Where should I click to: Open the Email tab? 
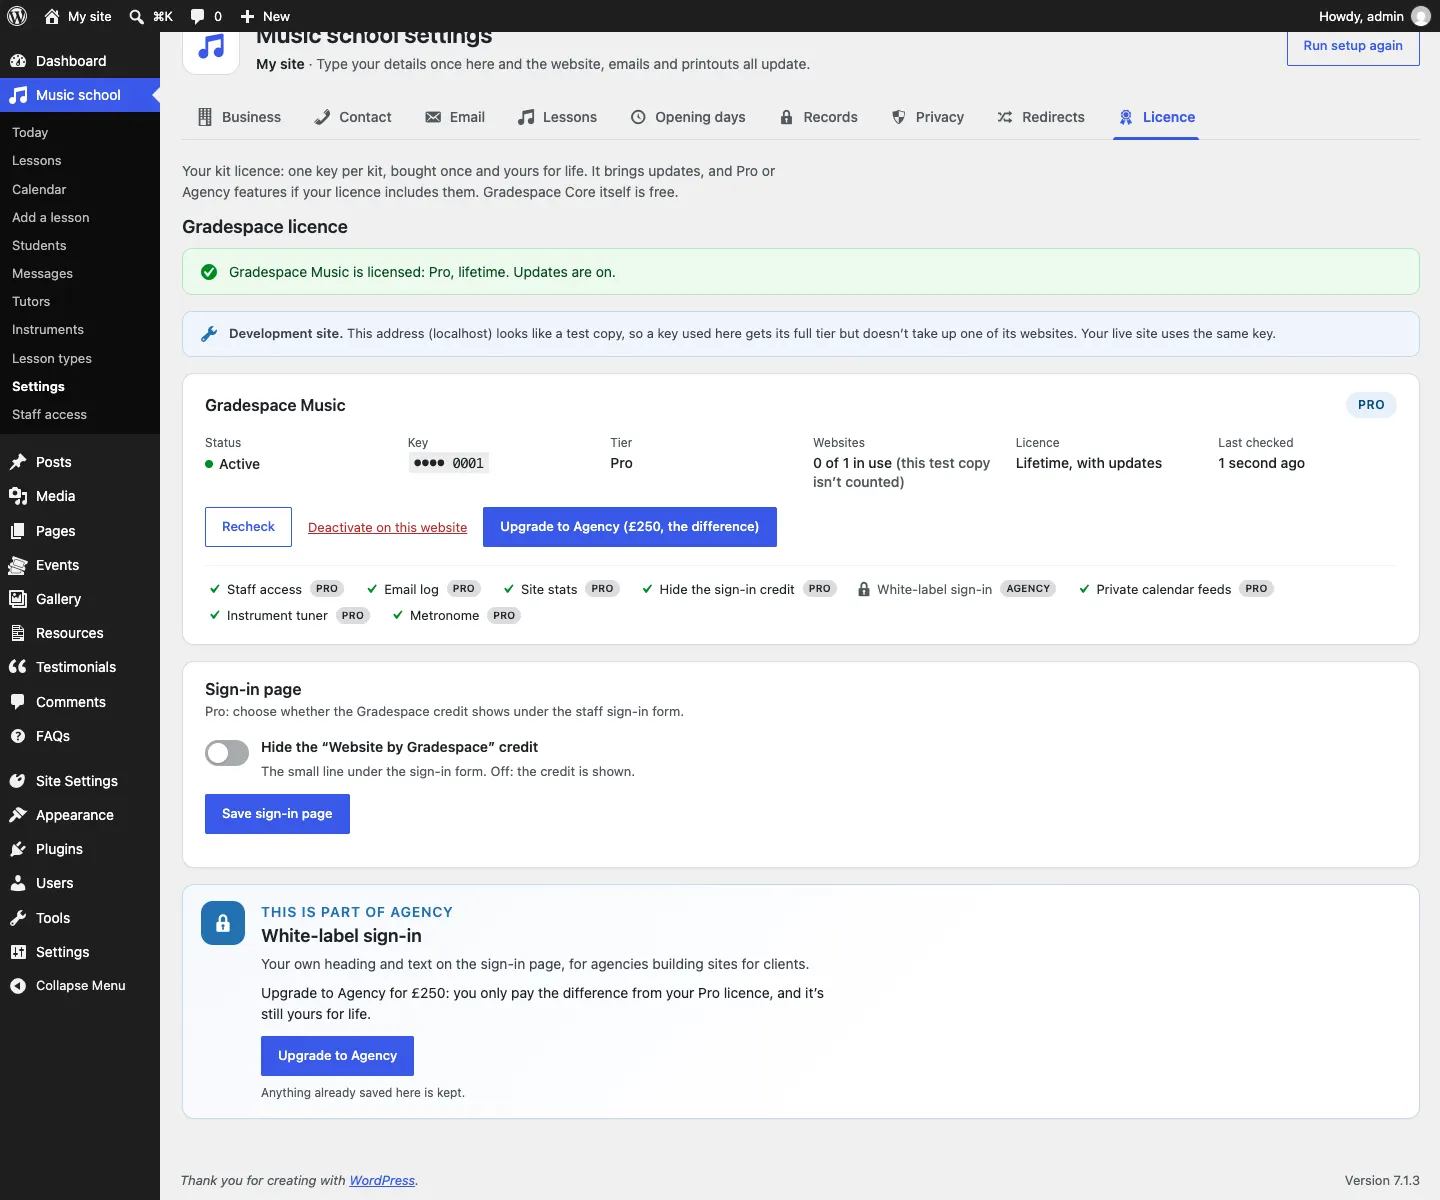(x=455, y=117)
